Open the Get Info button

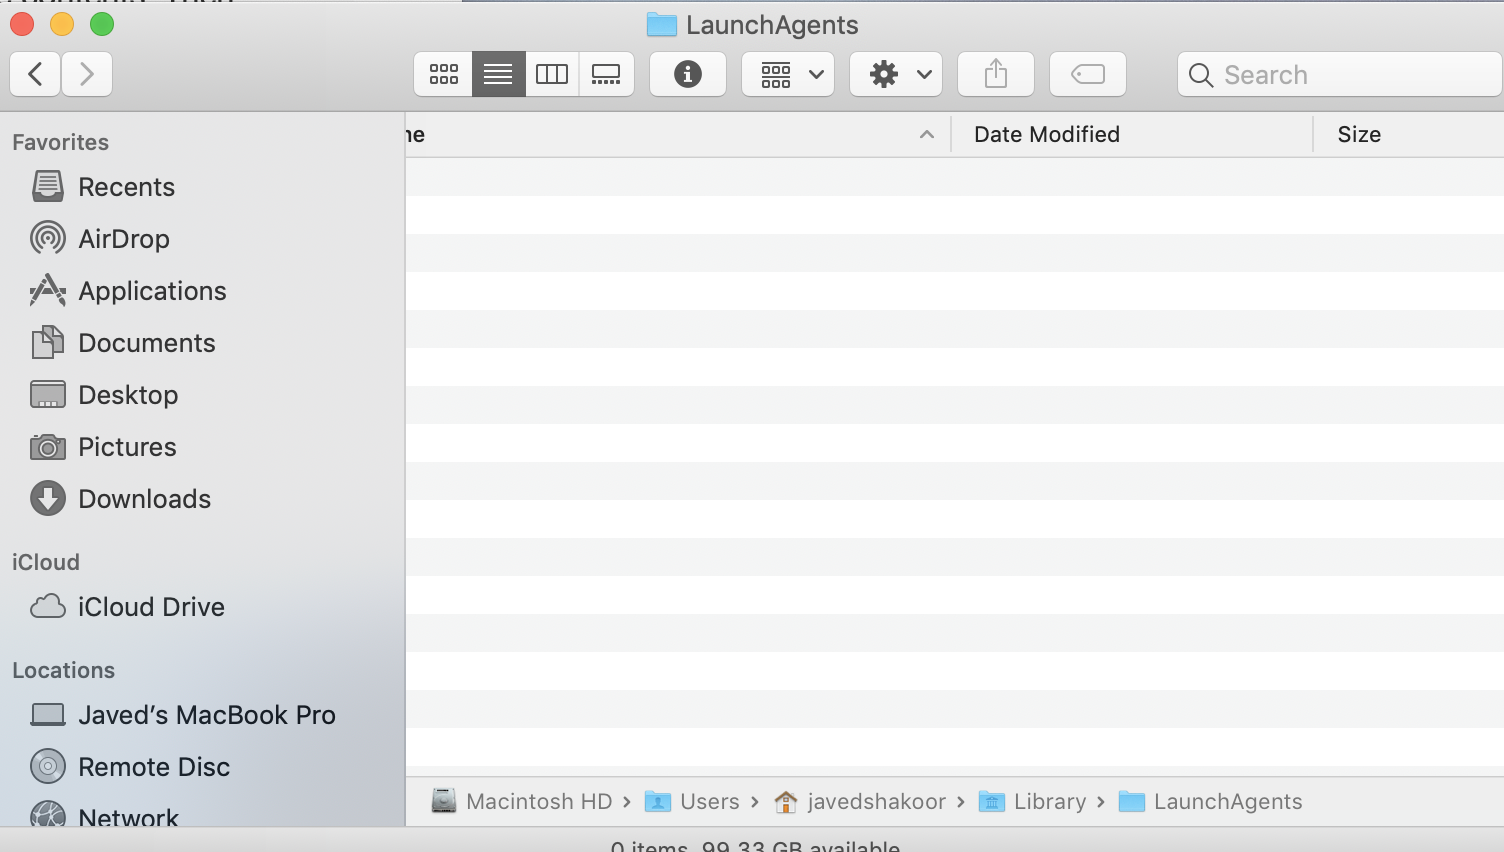point(688,74)
